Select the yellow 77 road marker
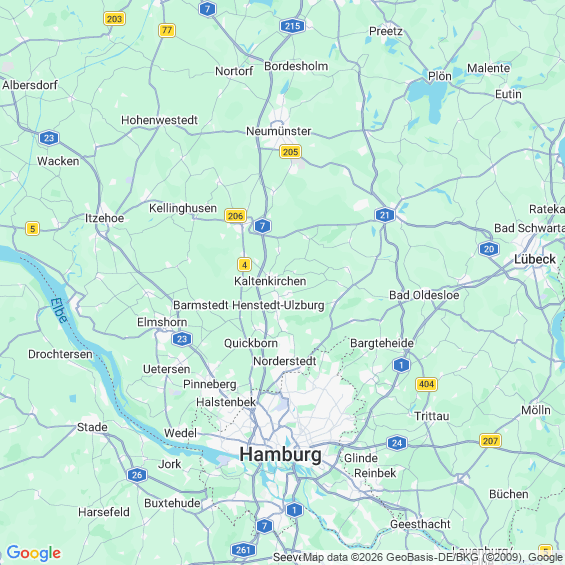 pos(167,30)
